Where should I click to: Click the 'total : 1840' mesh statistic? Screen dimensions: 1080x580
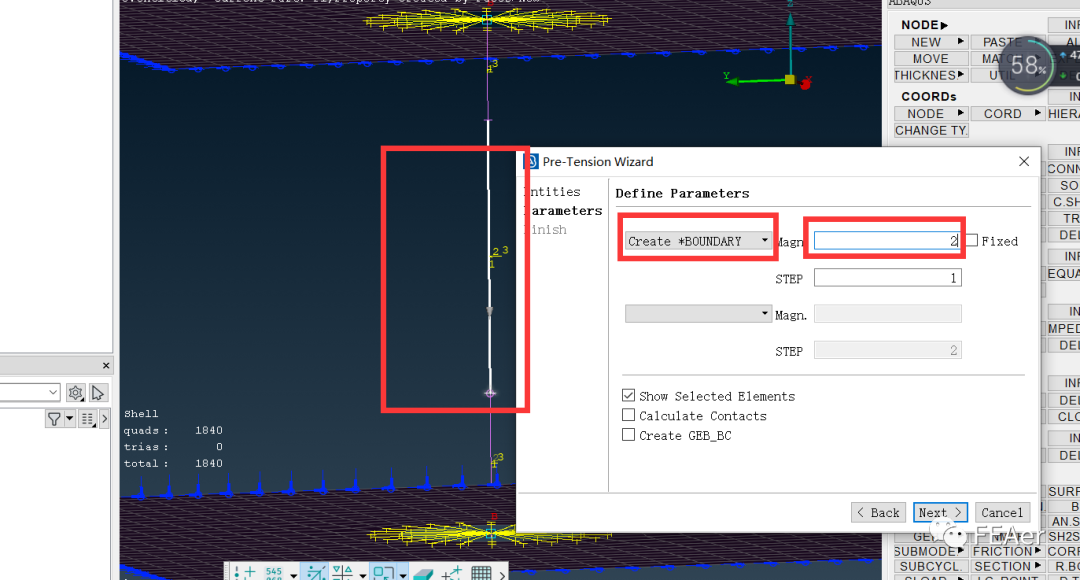click(173, 464)
